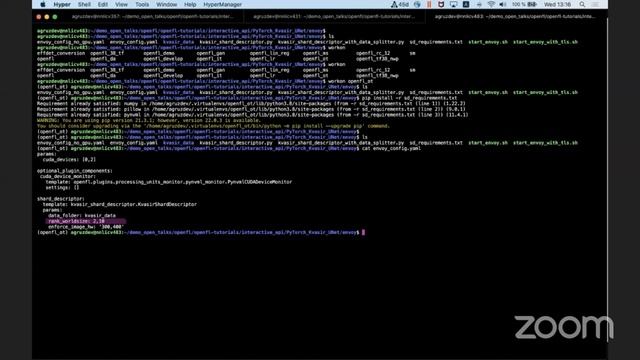Click the numpy requirement already satisfied line
Viewport: 640px width, 360px height.
(251, 104)
